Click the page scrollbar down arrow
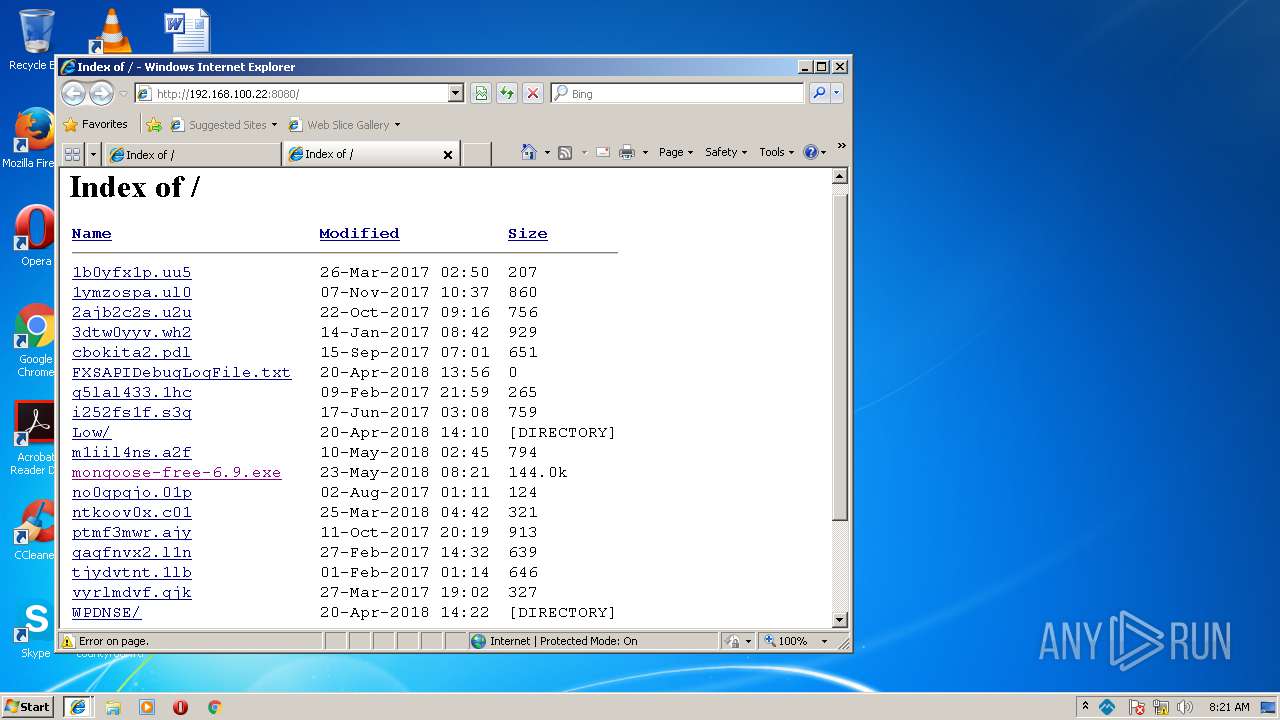The width and height of the screenshot is (1280, 720). point(840,620)
